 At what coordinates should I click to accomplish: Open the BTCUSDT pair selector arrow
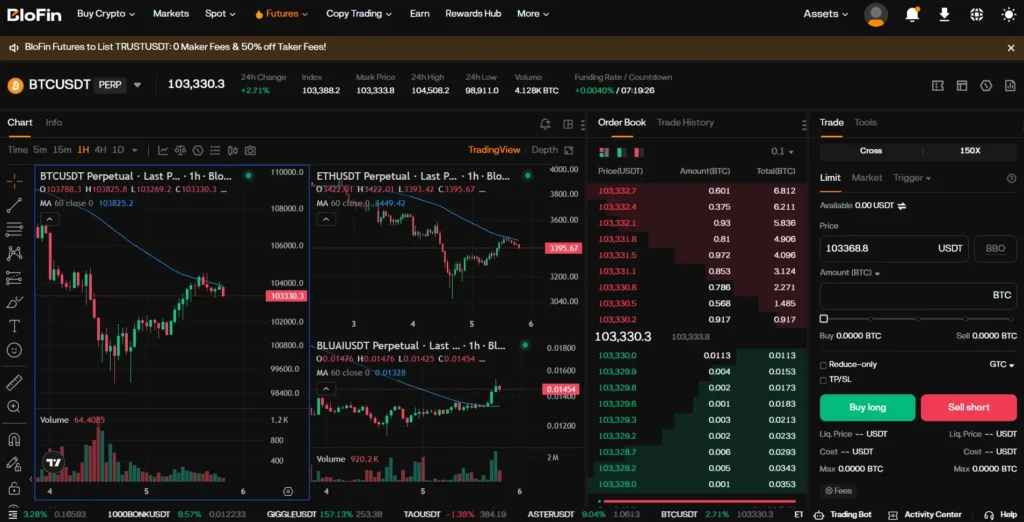(137, 85)
